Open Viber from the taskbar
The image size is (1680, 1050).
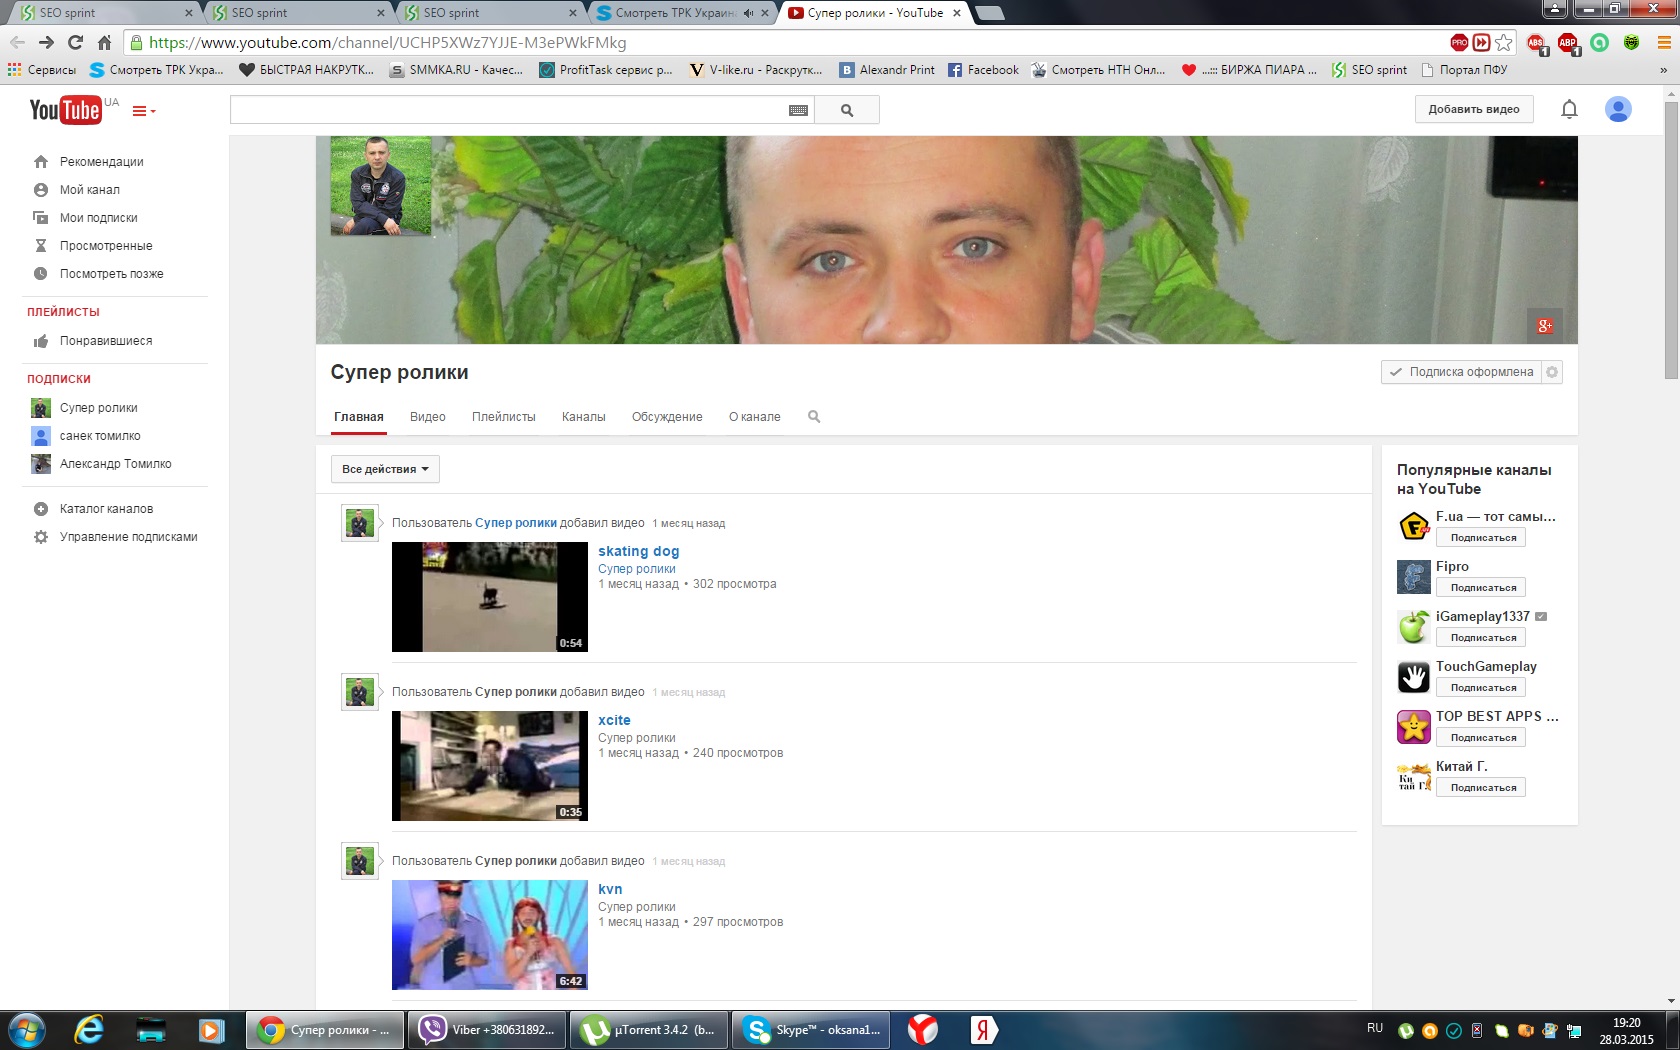[x=487, y=1030]
